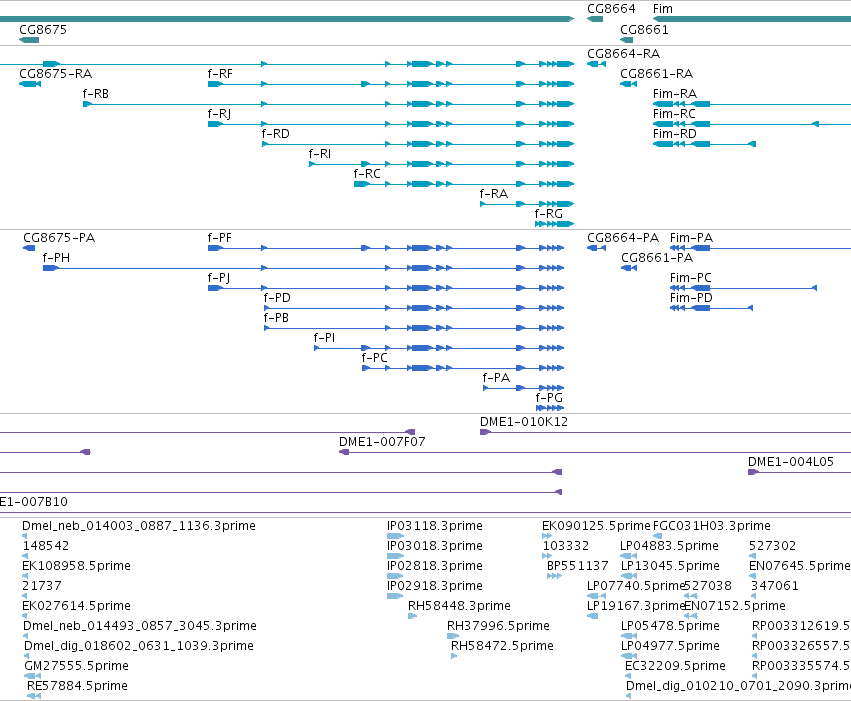This screenshot has height=701, width=851.
Task: Select protein f-PC
Action: pos(374,359)
